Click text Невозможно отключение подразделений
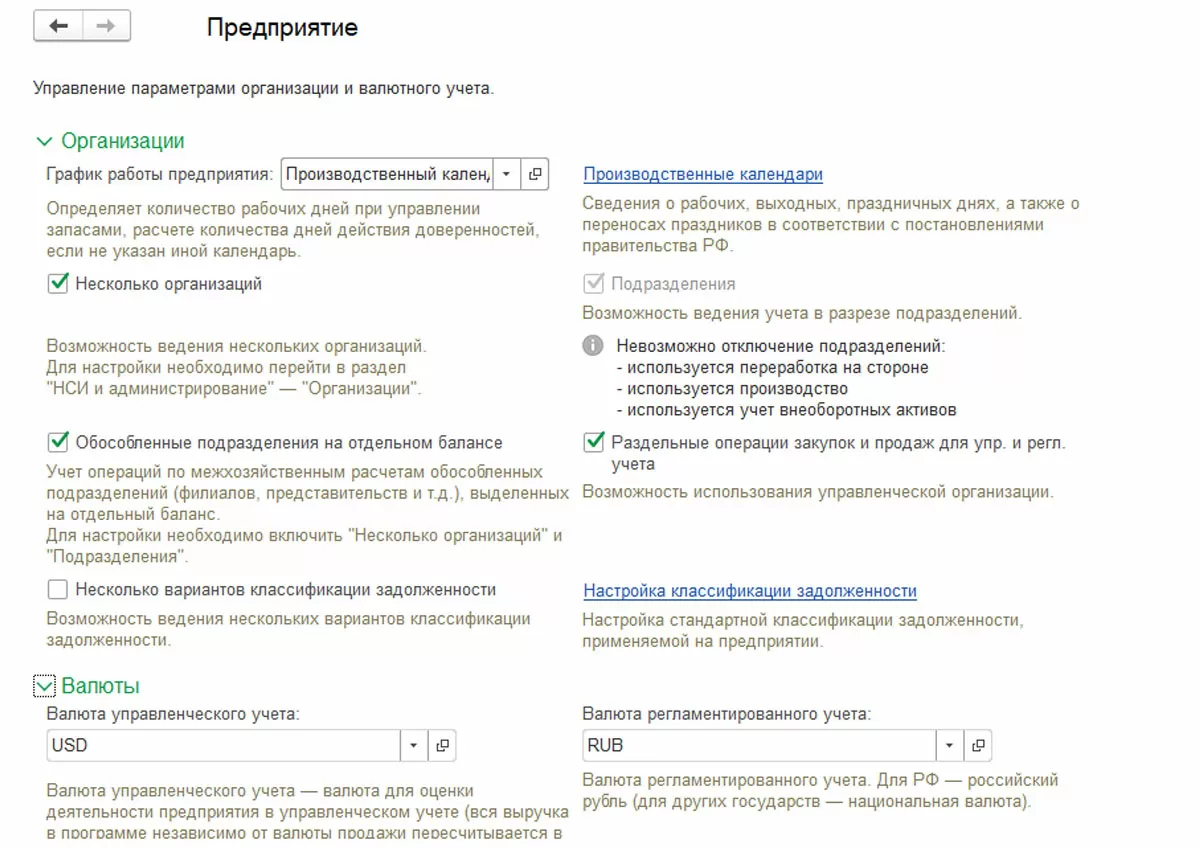Viewport: 1200px width, 848px height. 780,346
